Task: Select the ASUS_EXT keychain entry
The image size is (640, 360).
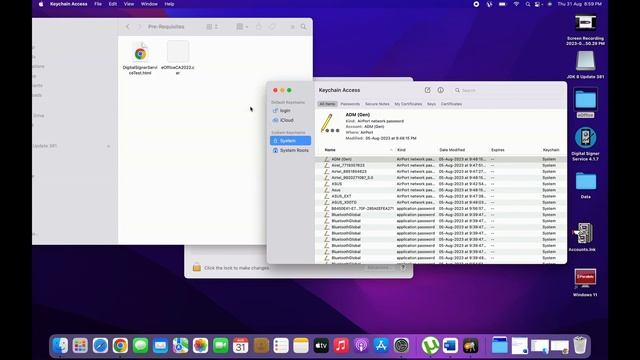Action: 441,196
